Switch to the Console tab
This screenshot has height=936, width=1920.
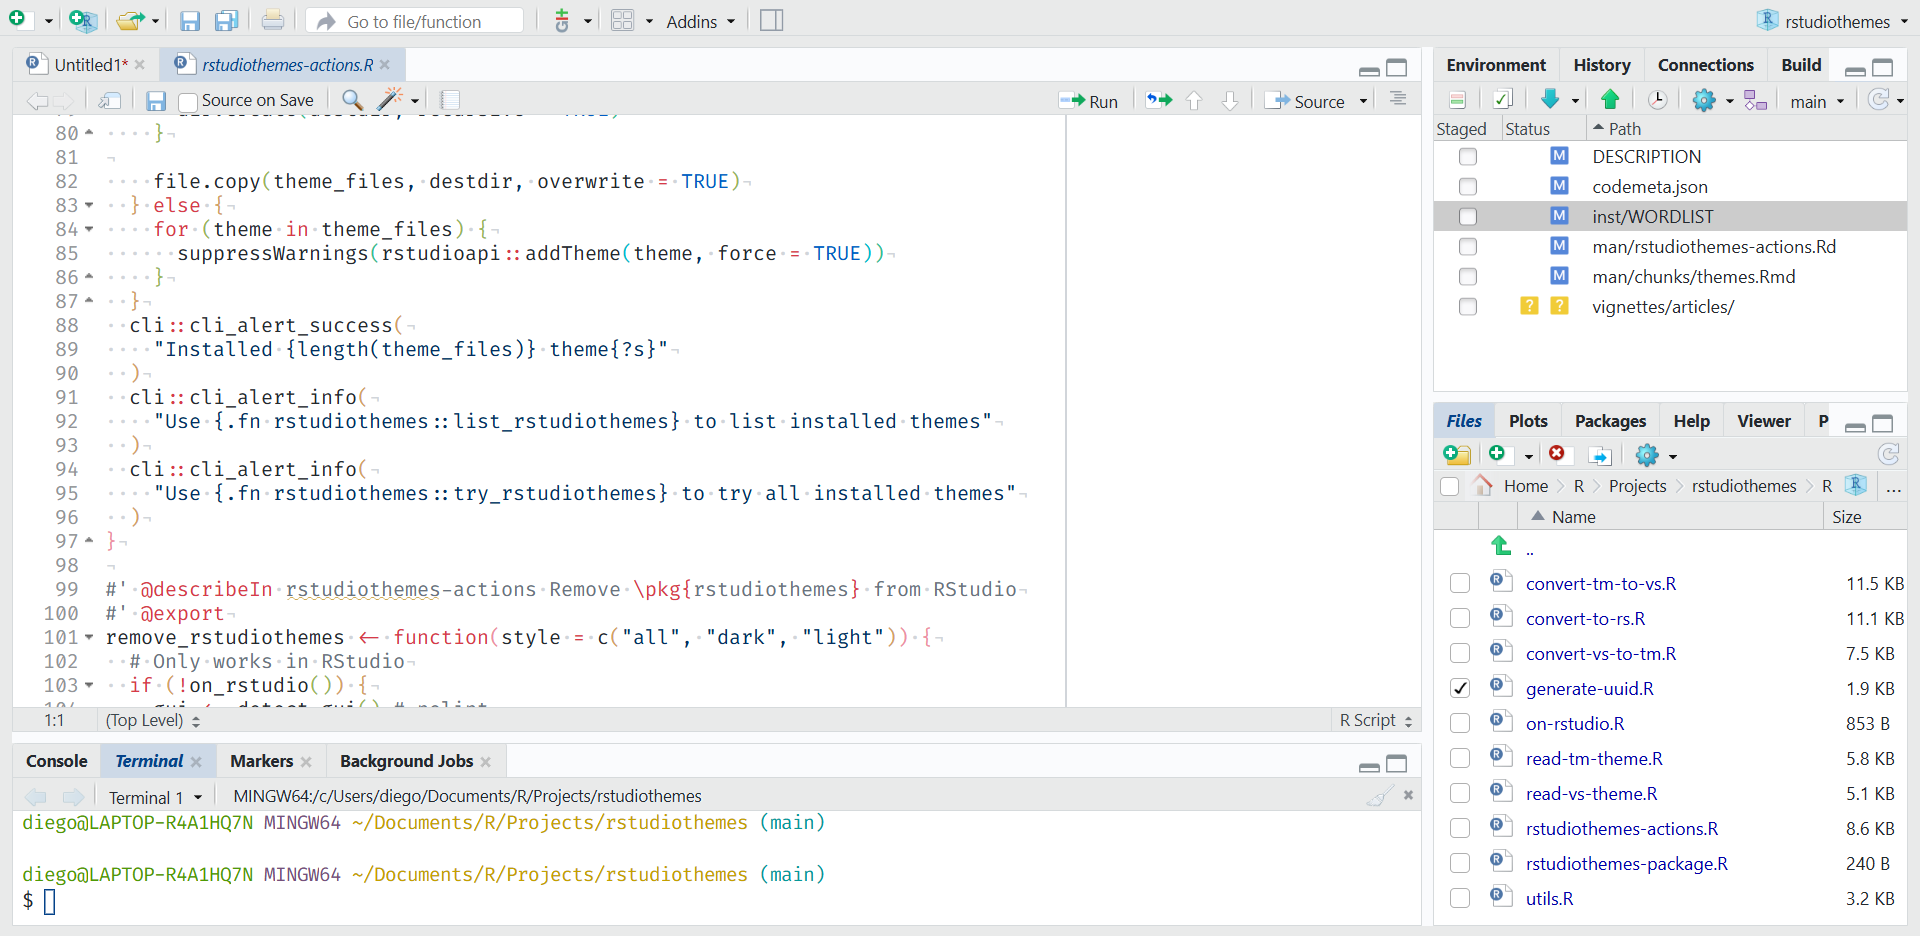point(57,761)
